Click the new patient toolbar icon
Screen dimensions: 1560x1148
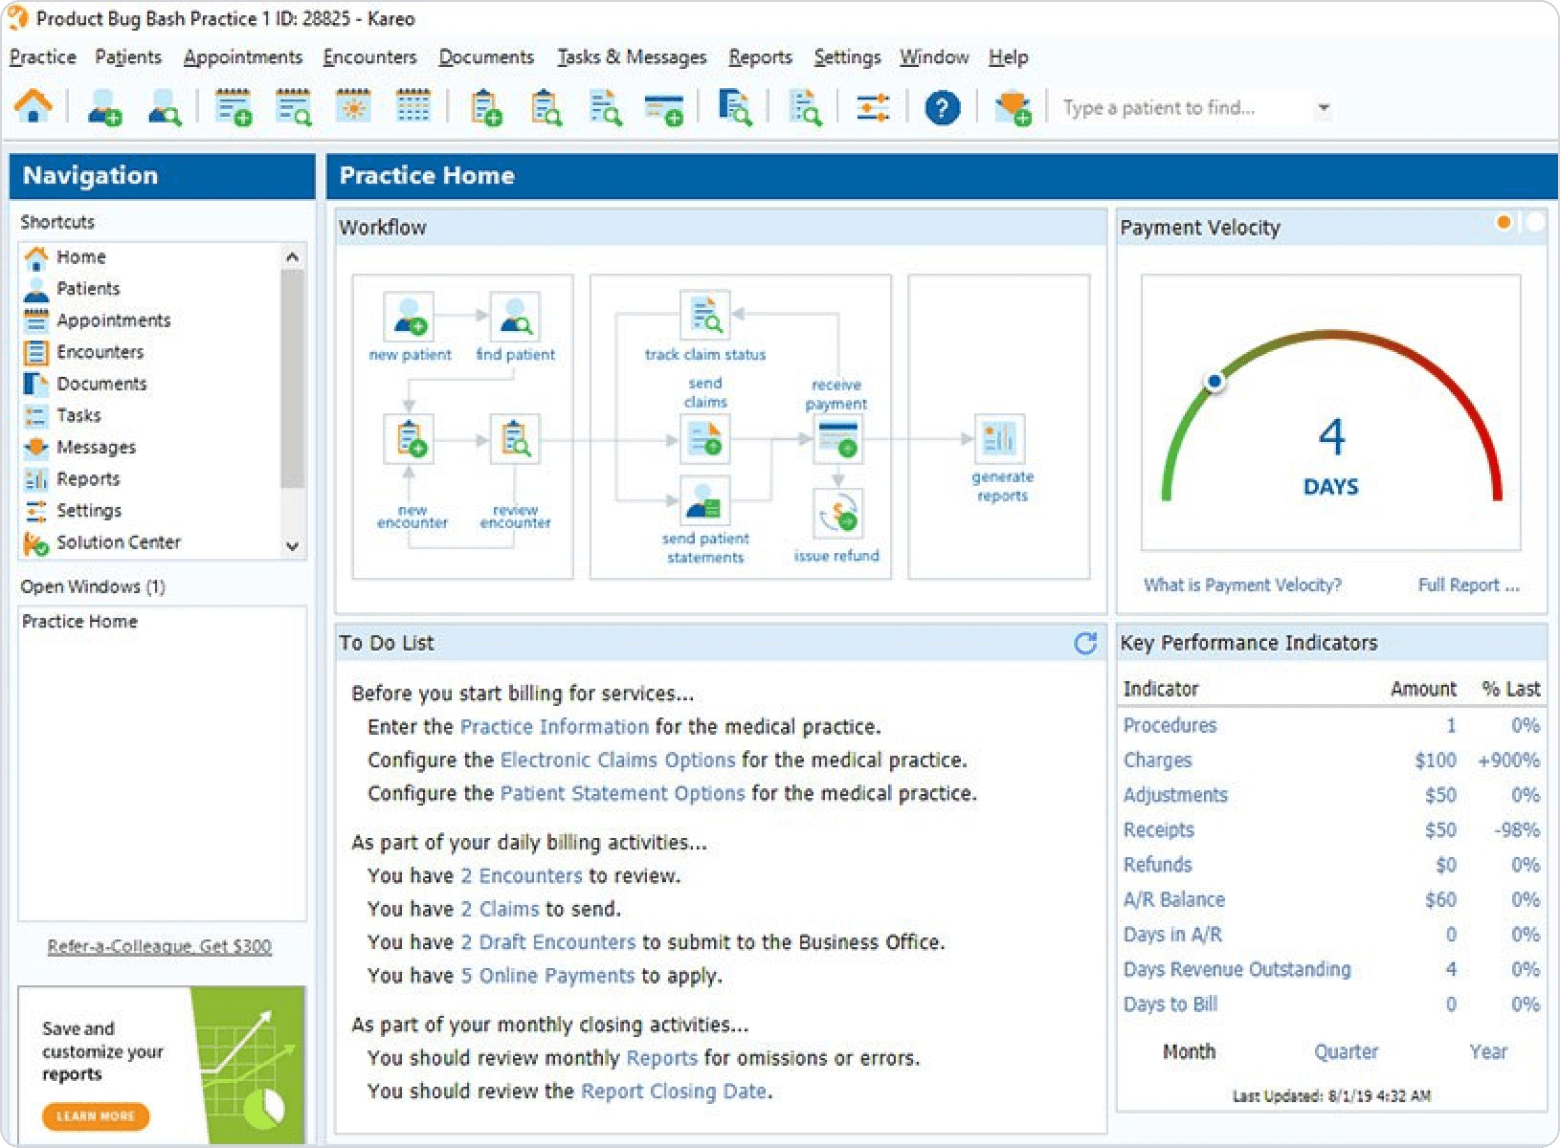(x=104, y=107)
